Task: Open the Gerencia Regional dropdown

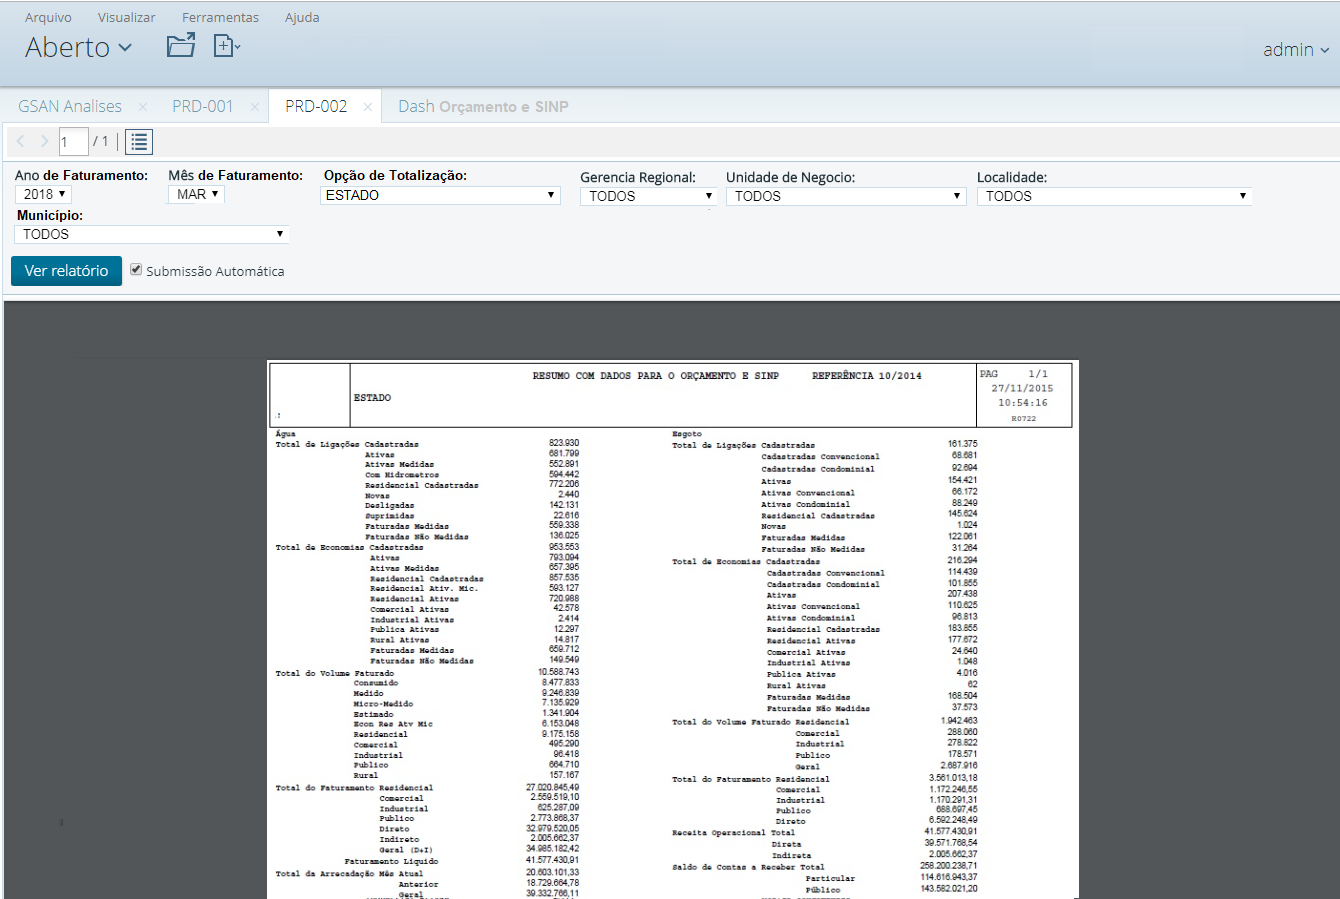Action: tap(649, 196)
